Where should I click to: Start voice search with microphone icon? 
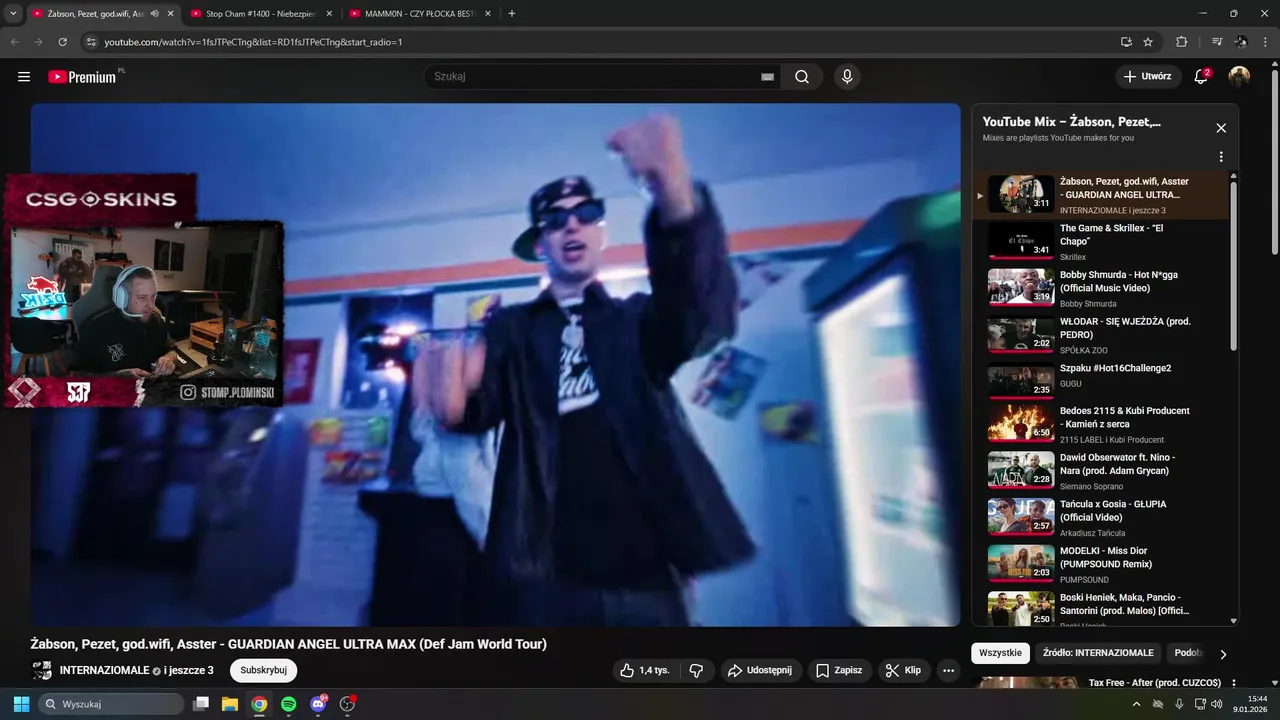(847, 77)
